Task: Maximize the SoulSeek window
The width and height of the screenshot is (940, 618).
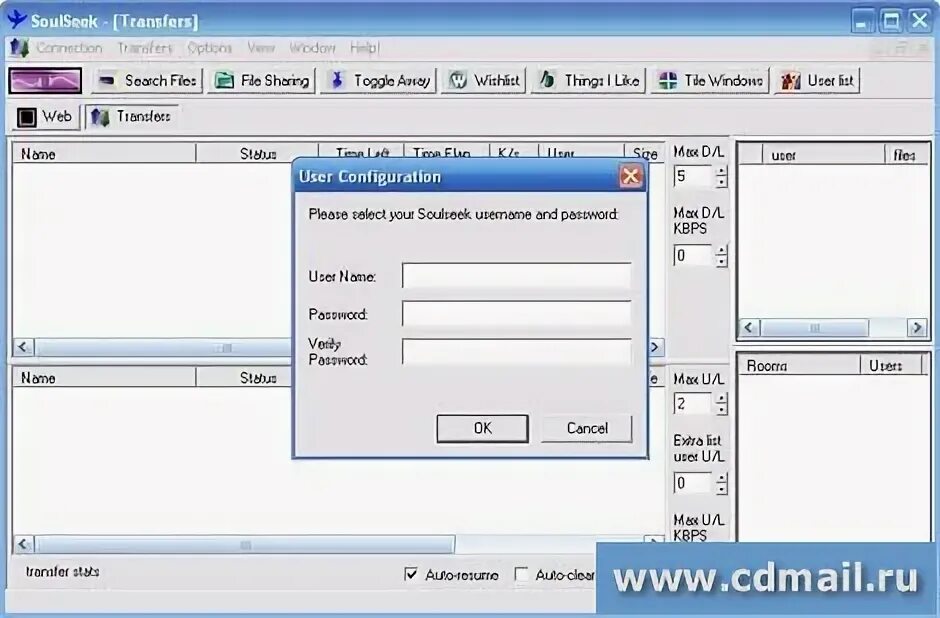Action: click(x=891, y=21)
